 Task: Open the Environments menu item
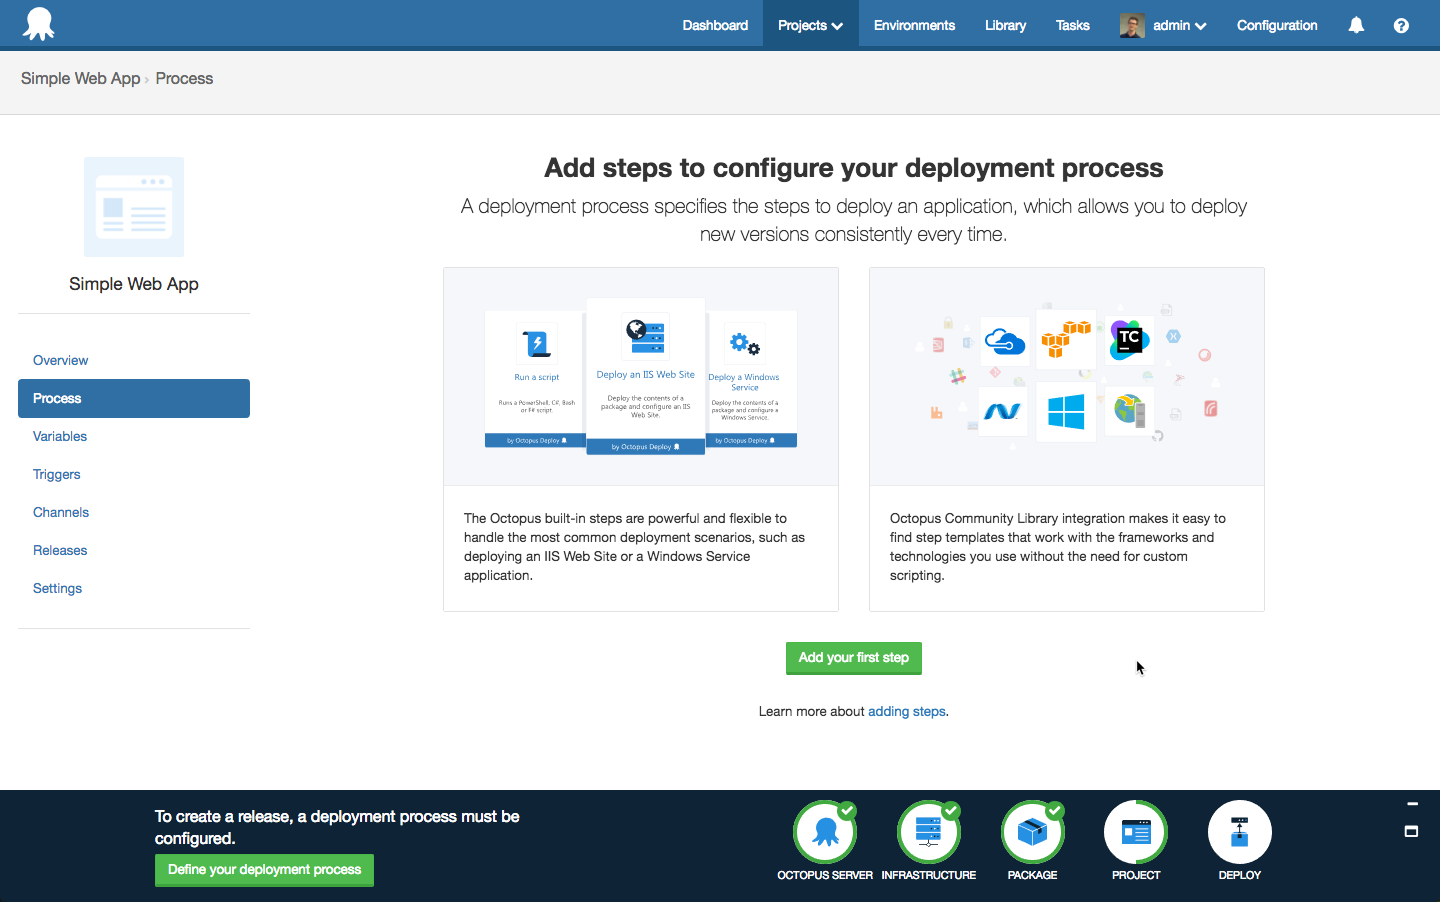(x=914, y=25)
